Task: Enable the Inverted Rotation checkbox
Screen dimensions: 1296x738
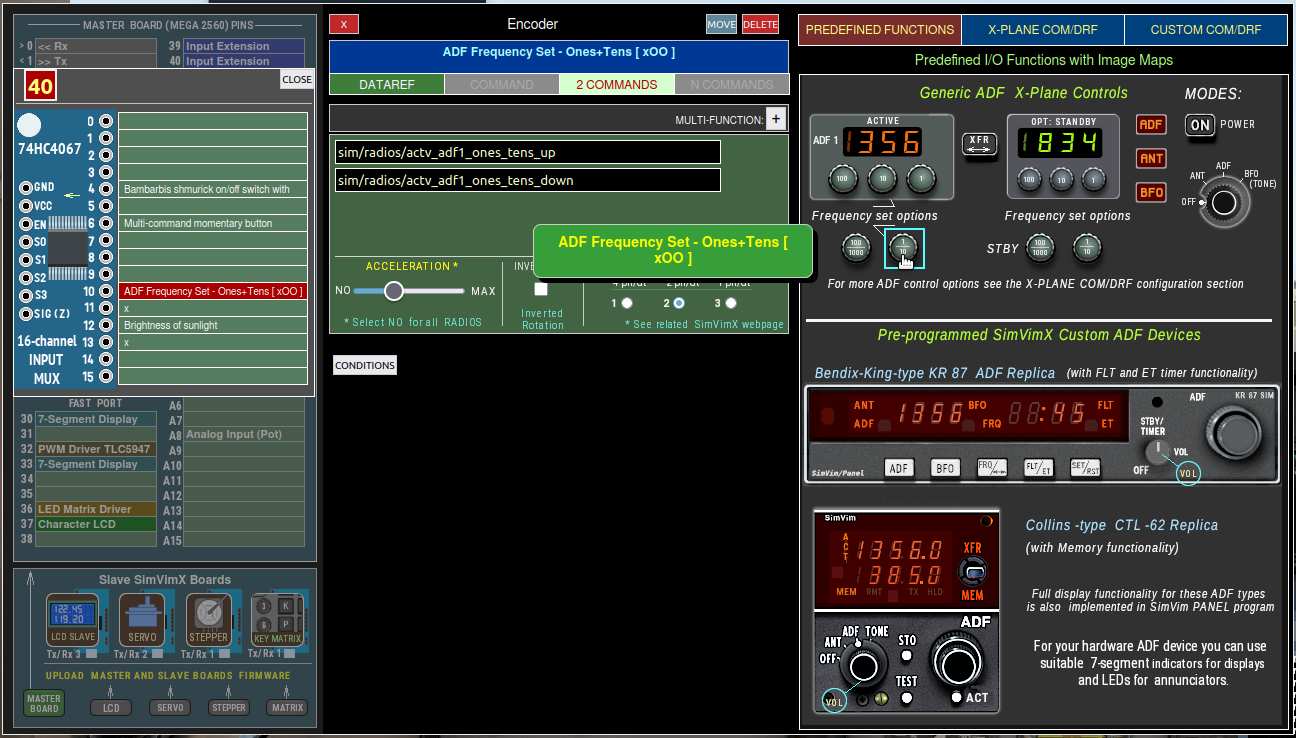Action: (x=541, y=289)
